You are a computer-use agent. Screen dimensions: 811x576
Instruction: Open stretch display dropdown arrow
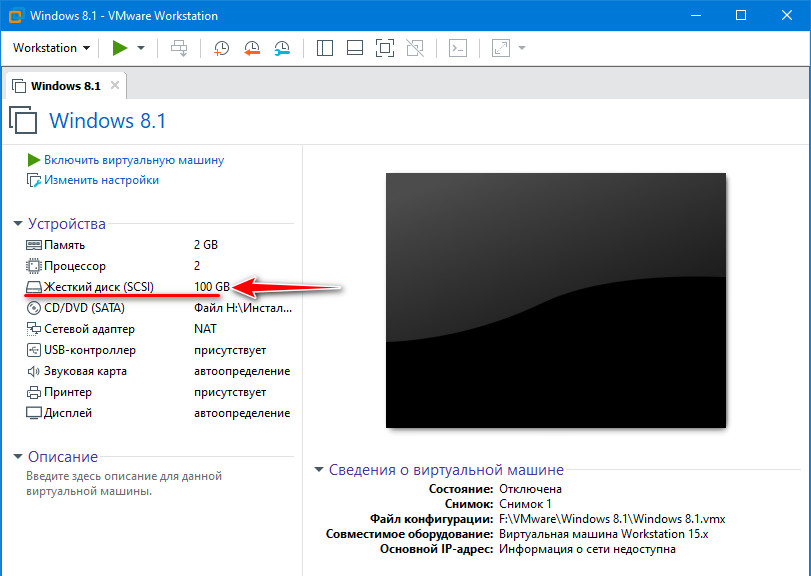[522, 48]
